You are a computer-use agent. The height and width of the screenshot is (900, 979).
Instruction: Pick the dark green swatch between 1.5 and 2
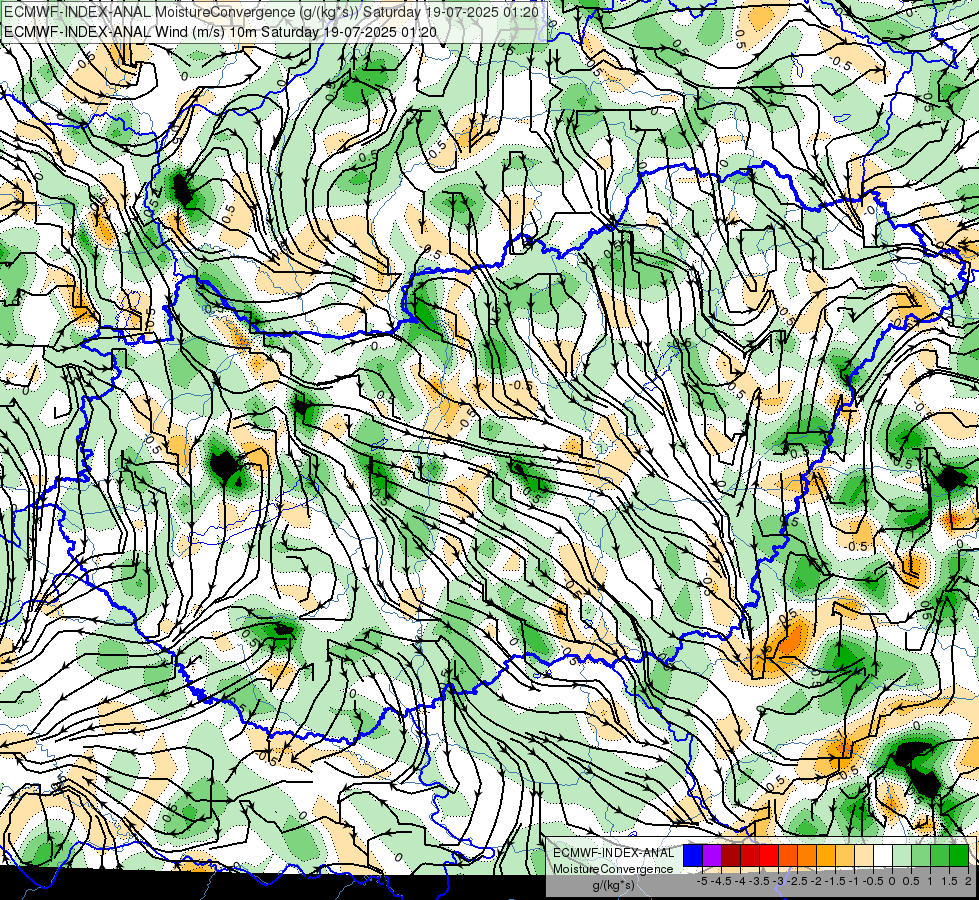click(959, 855)
